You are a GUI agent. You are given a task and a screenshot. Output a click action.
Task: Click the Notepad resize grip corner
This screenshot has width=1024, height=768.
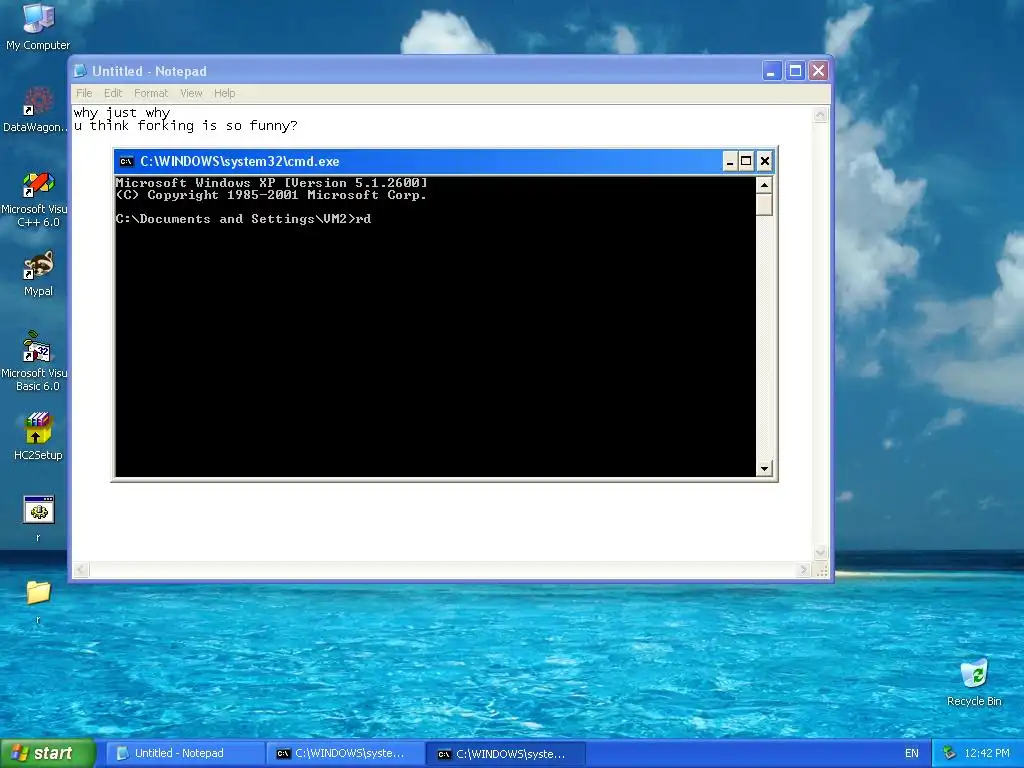tap(822, 571)
